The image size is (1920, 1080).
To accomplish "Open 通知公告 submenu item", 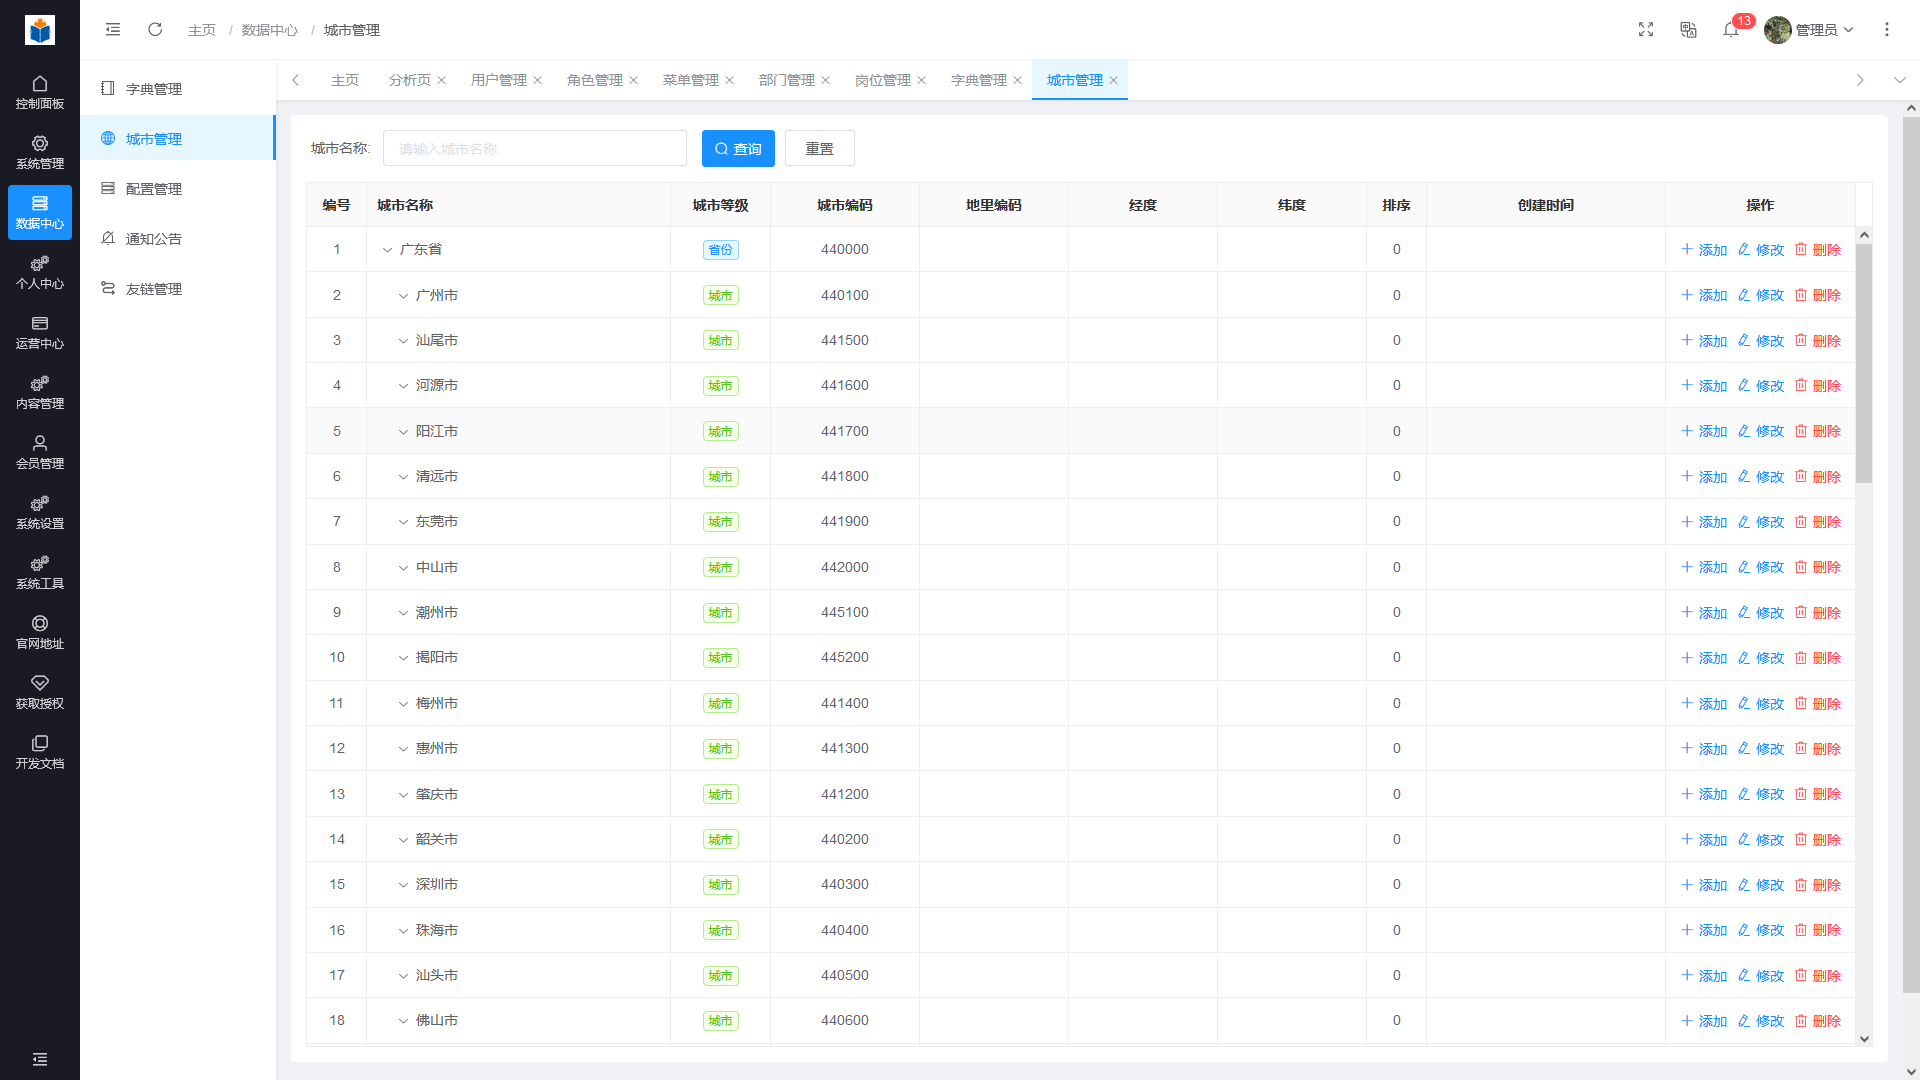I will [x=178, y=239].
